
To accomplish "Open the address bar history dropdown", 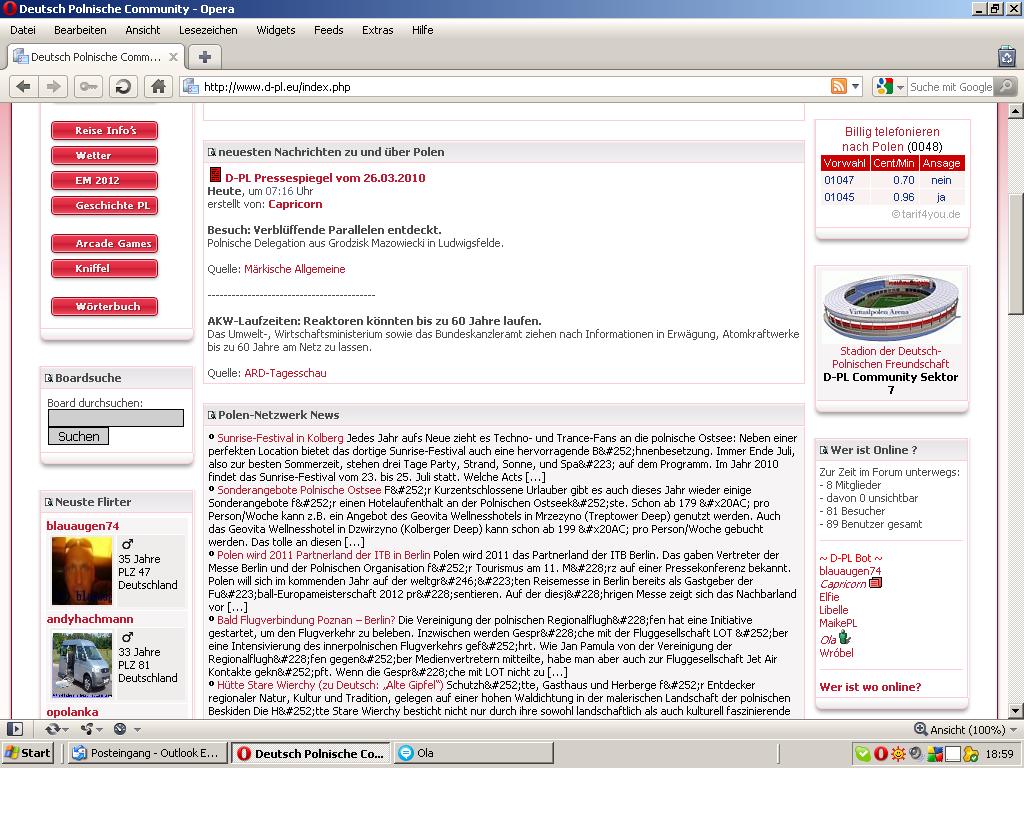I will coord(856,87).
